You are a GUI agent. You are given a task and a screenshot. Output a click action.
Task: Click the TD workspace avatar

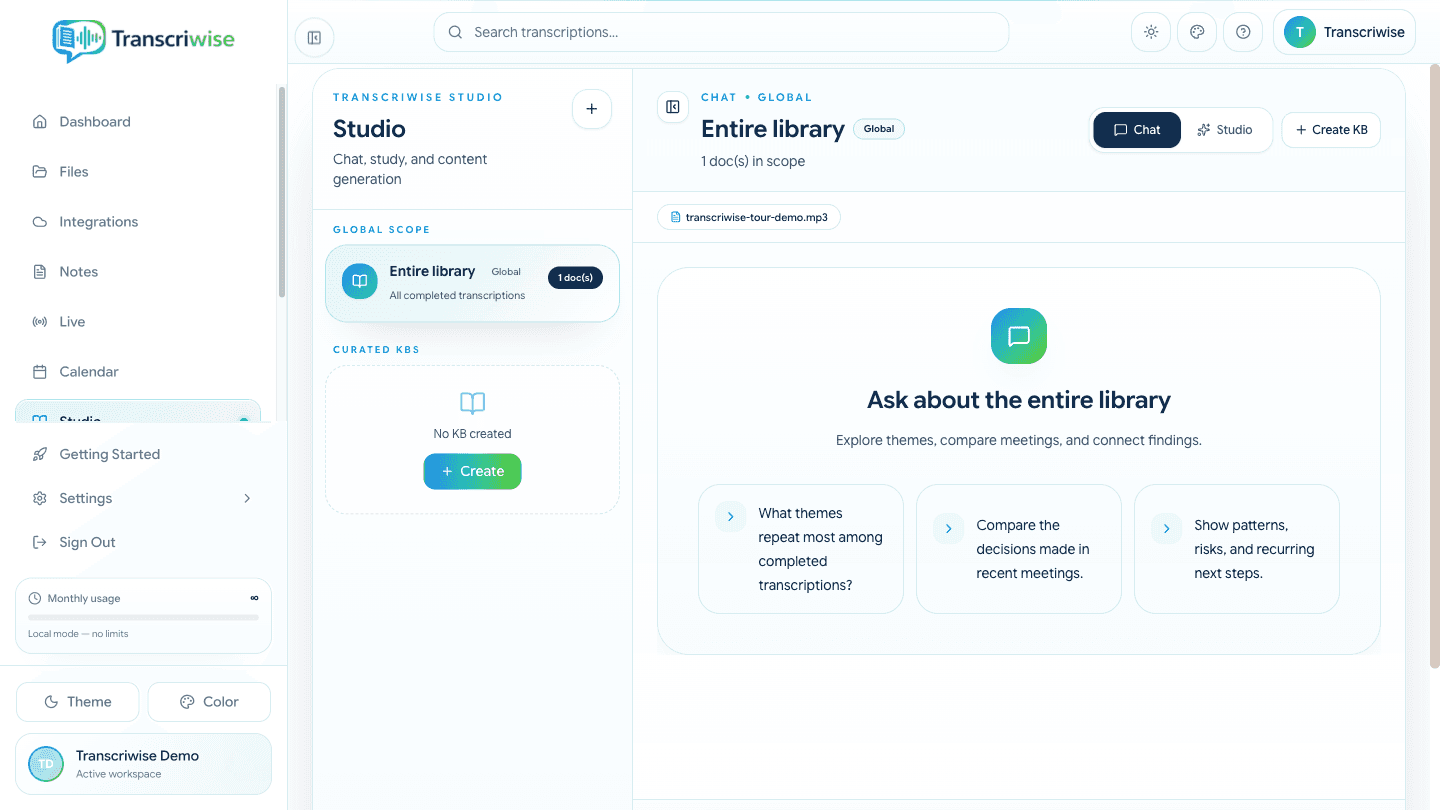pos(46,764)
